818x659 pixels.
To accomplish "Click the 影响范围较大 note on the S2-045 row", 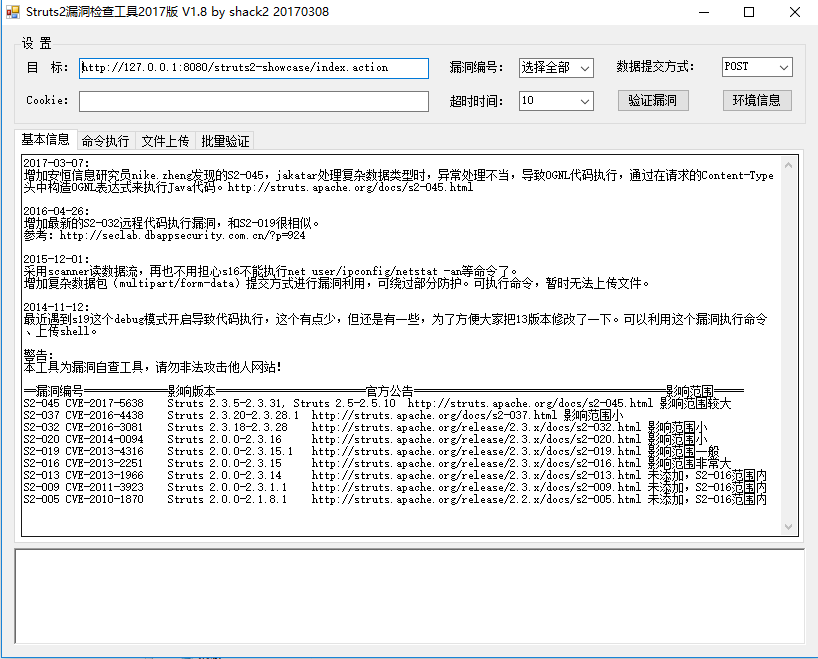I will pyautogui.click(x=695, y=403).
